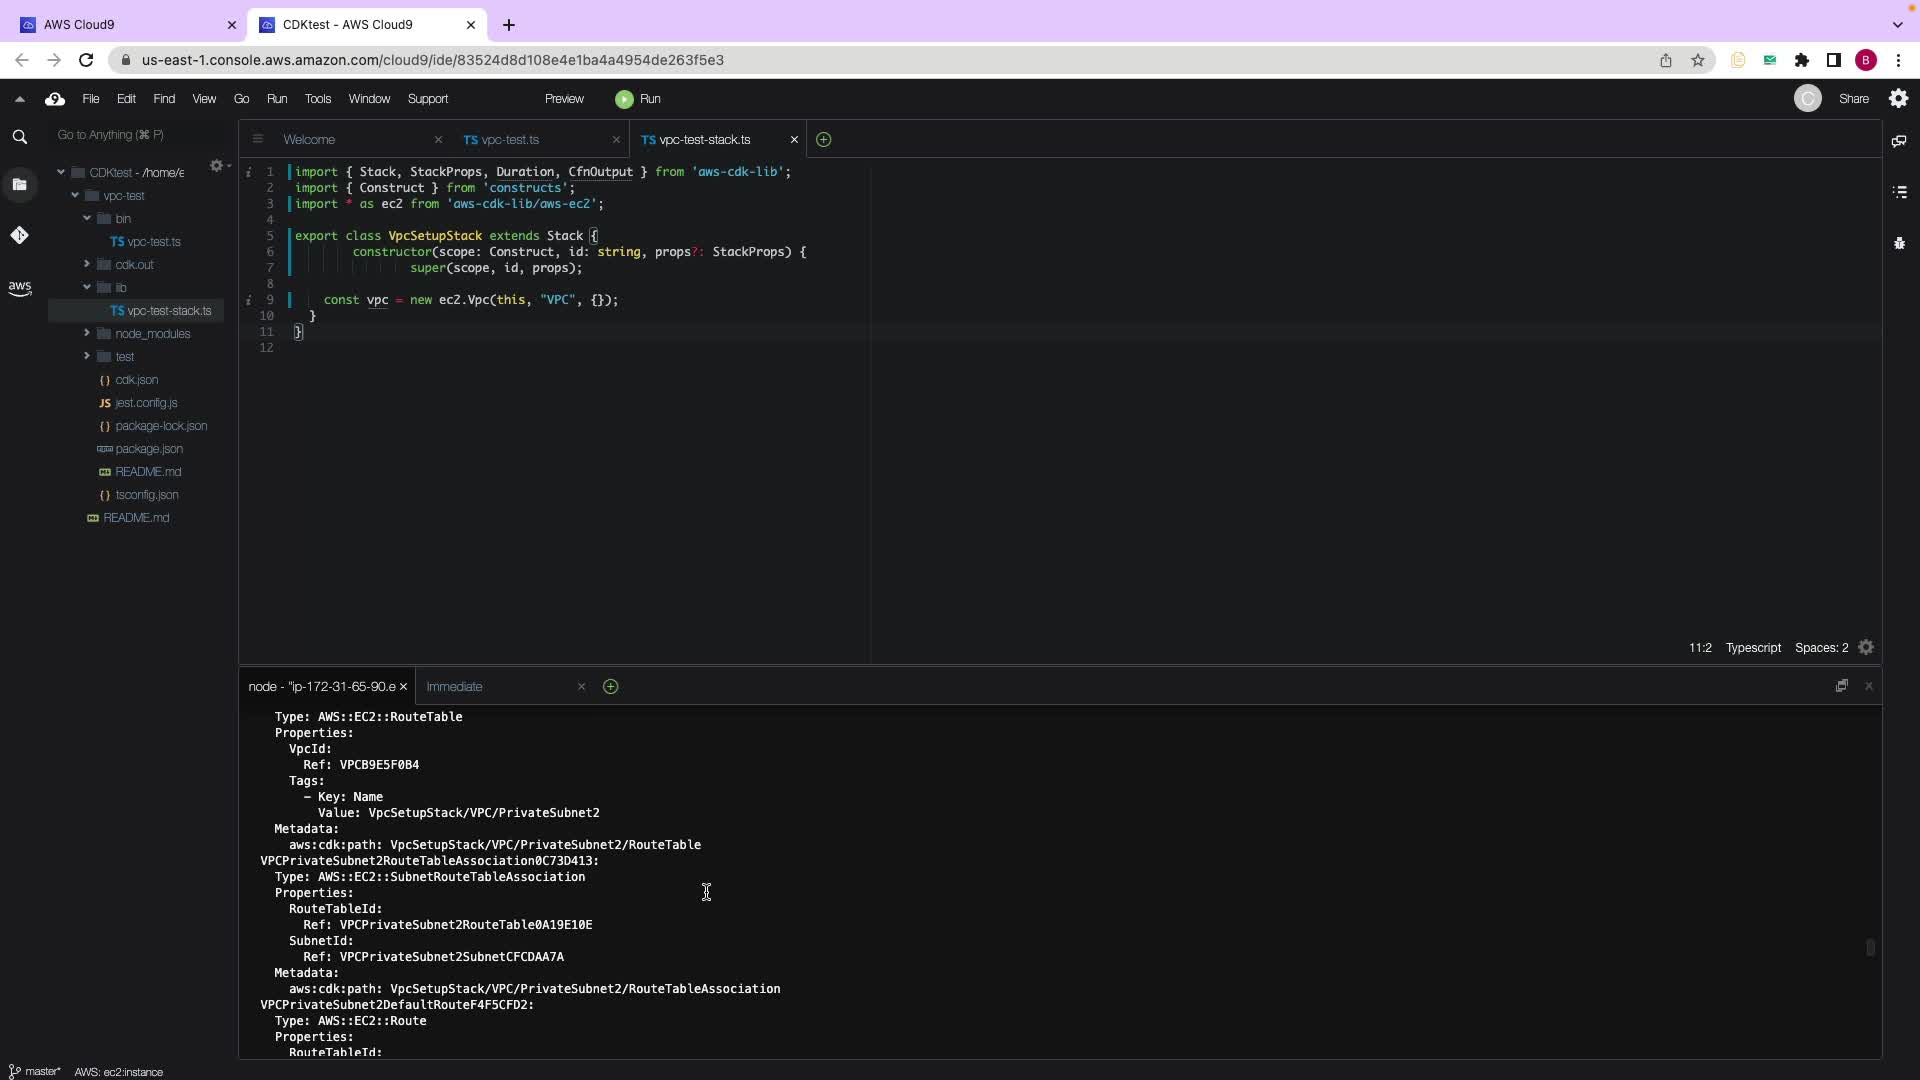
Task: Open file tree settings gear dropdown
Action: 217,166
